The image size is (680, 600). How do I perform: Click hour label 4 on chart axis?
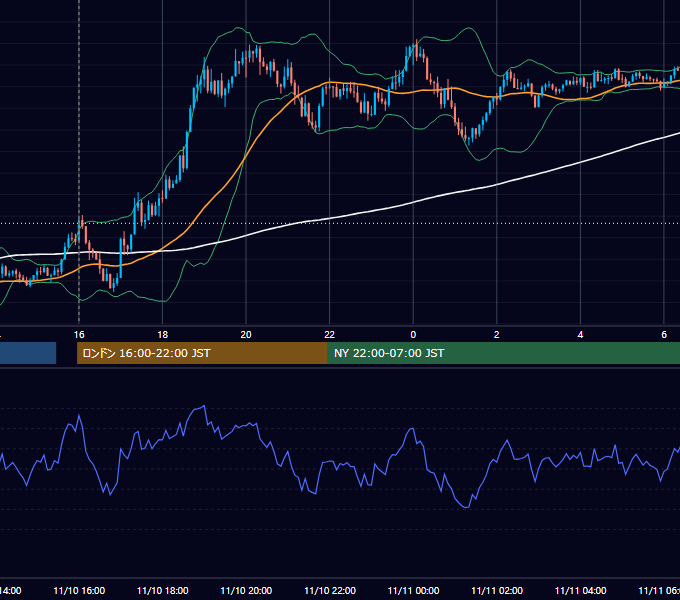click(580, 334)
